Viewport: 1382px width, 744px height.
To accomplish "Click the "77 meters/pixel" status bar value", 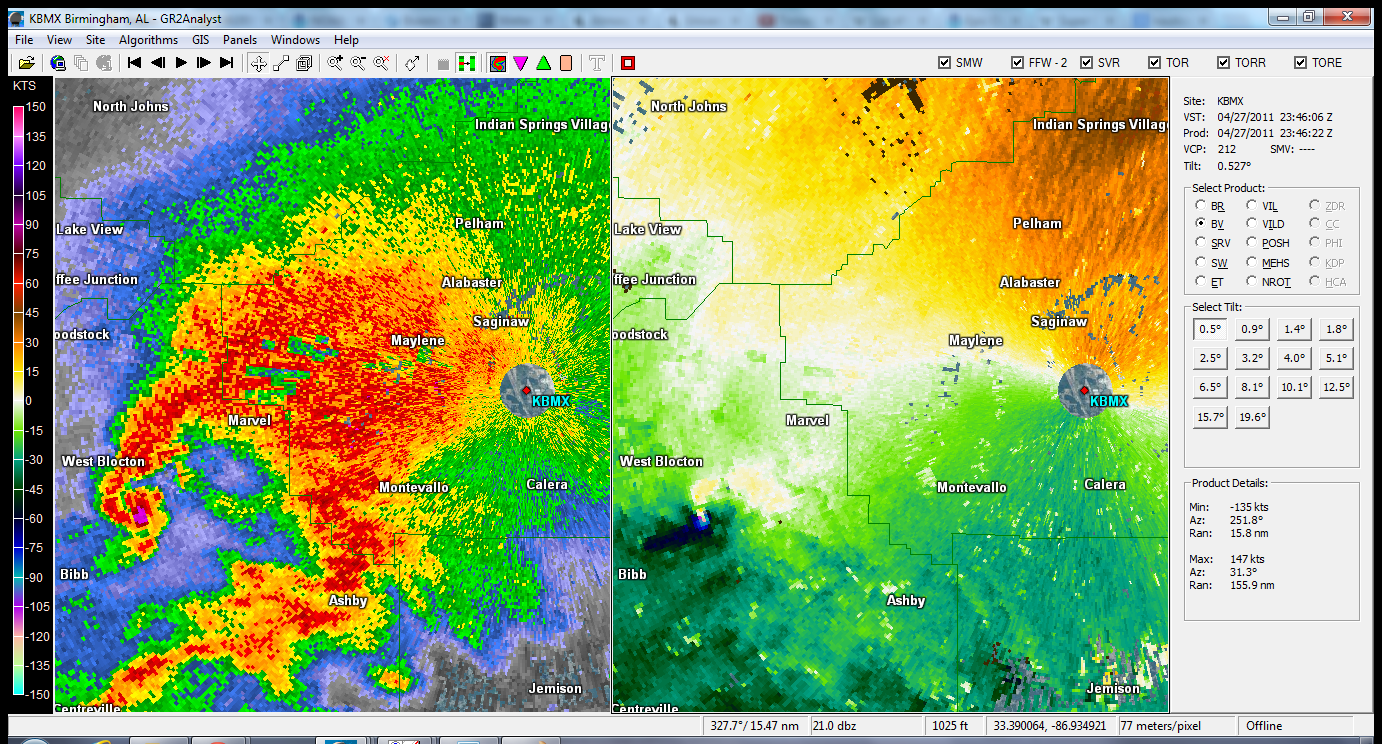I will click(1161, 726).
